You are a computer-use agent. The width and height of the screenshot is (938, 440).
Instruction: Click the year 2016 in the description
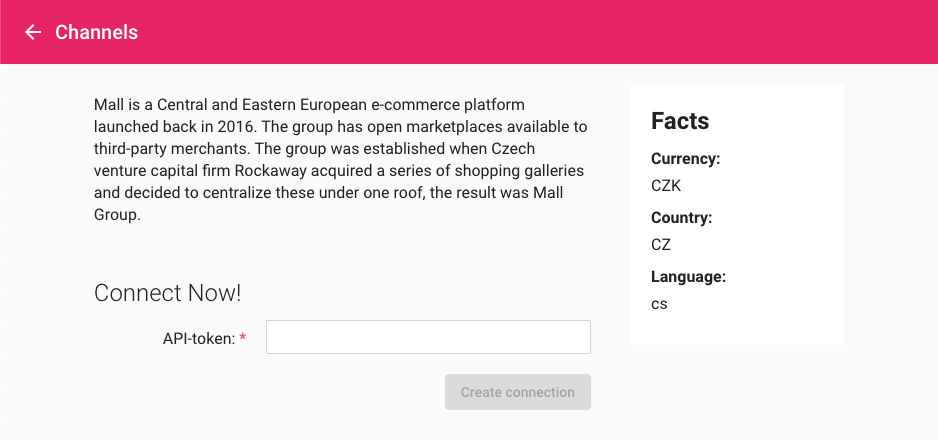pos(236,127)
